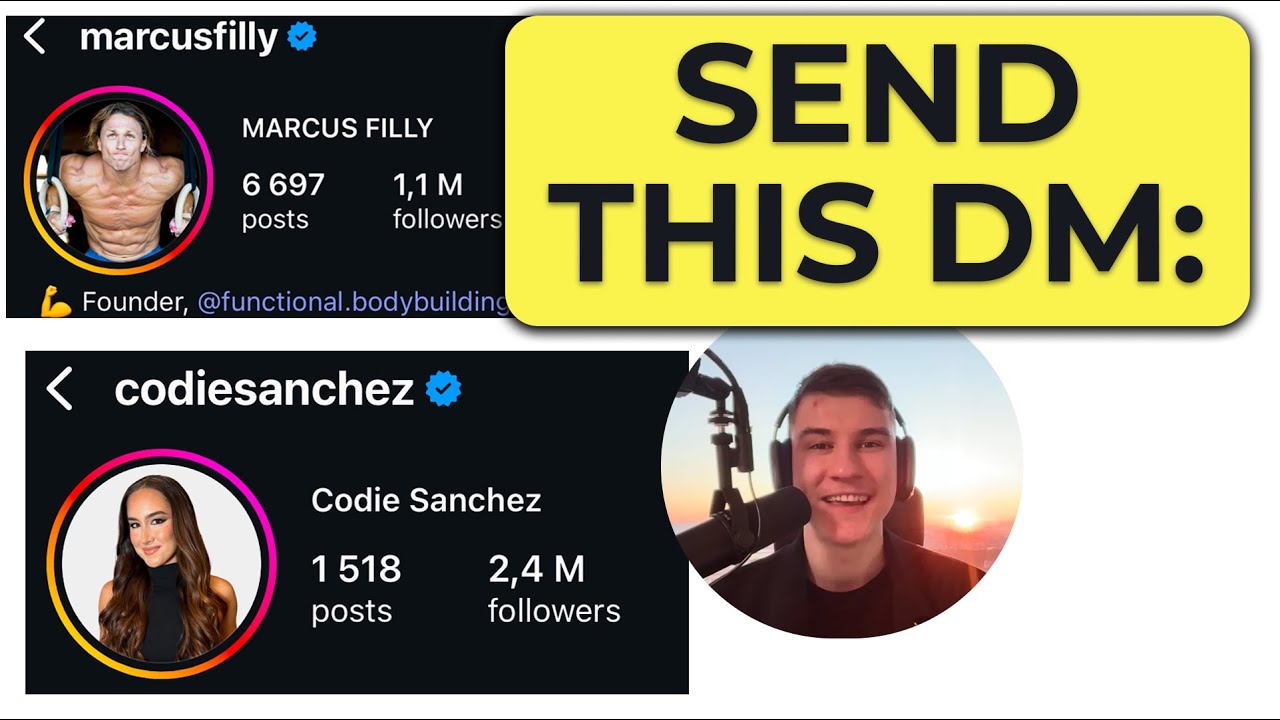Go back using arrow beside codiesanchez
This screenshot has height=720, width=1280.
(x=61, y=389)
